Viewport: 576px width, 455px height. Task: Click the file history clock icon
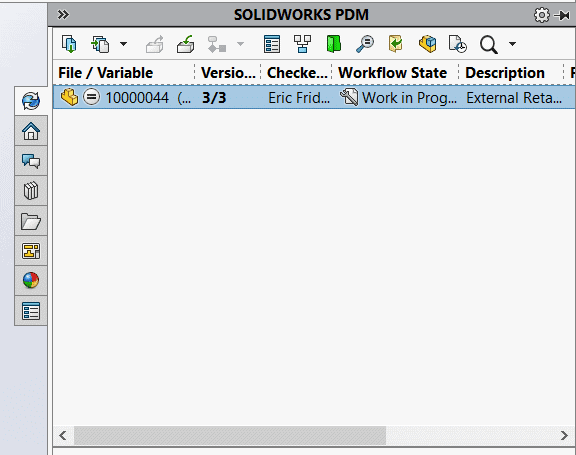[458, 44]
